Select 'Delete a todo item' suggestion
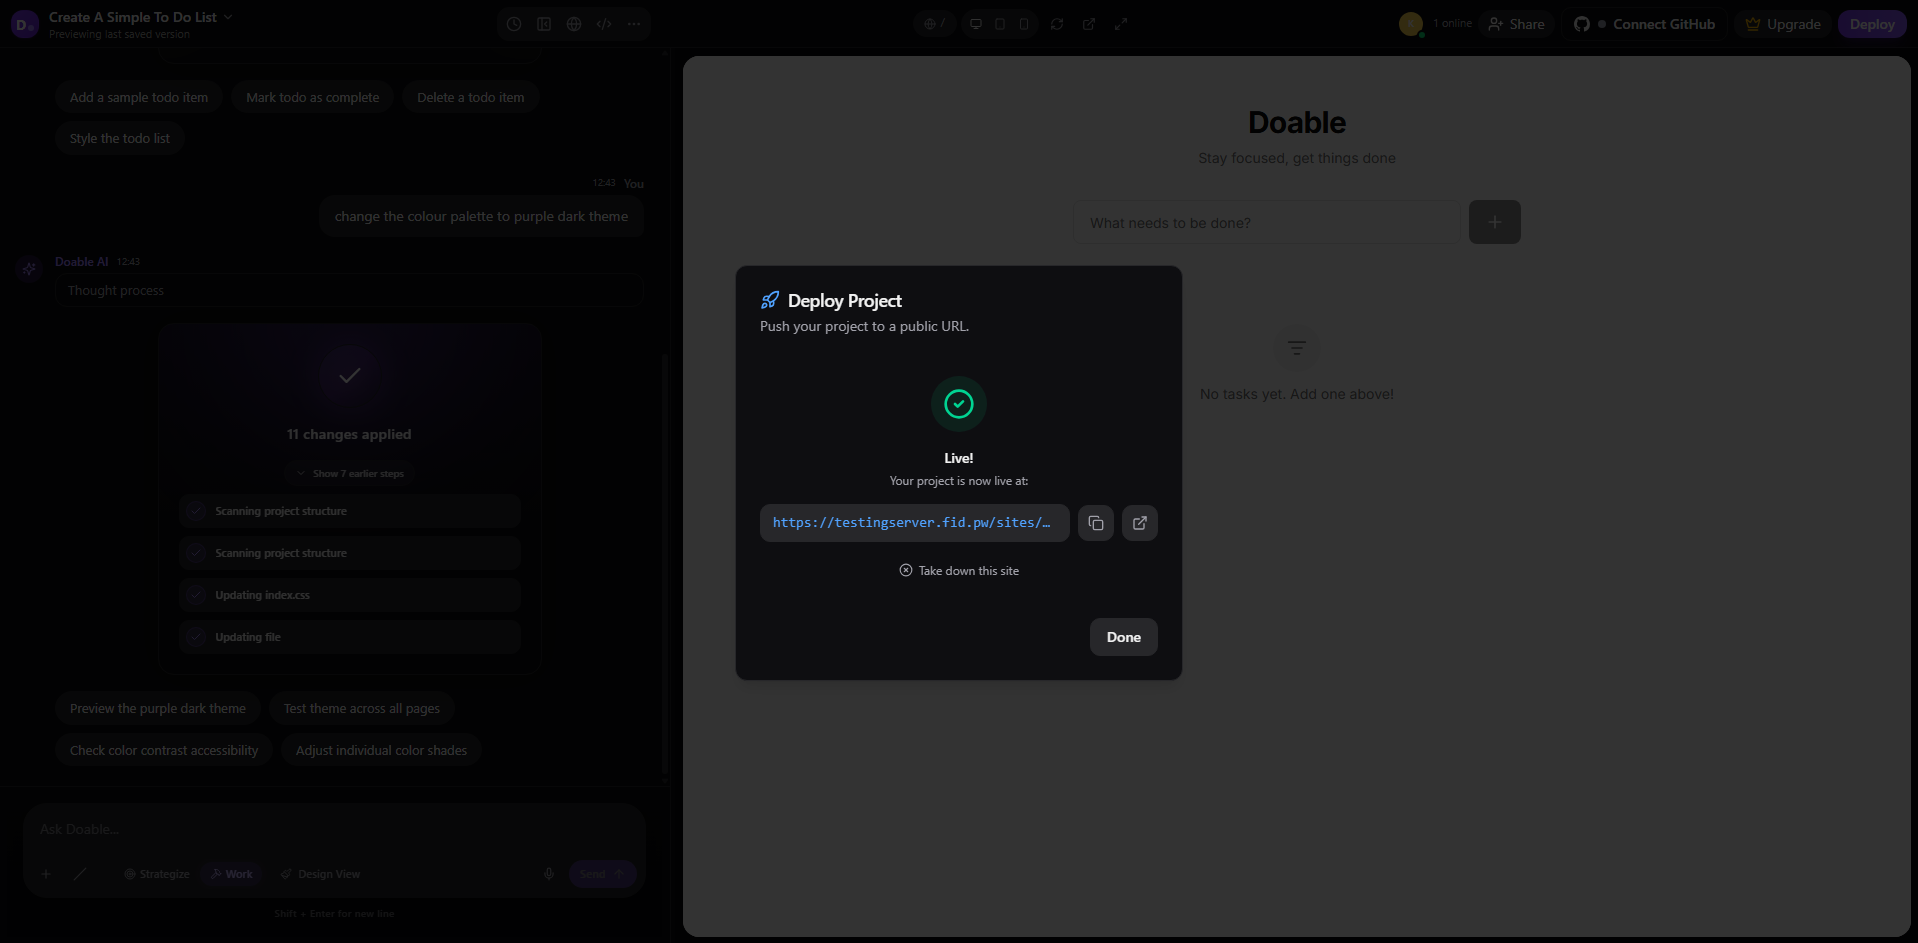Viewport: 1918px width, 943px height. pyautogui.click(x=470, y=97)
